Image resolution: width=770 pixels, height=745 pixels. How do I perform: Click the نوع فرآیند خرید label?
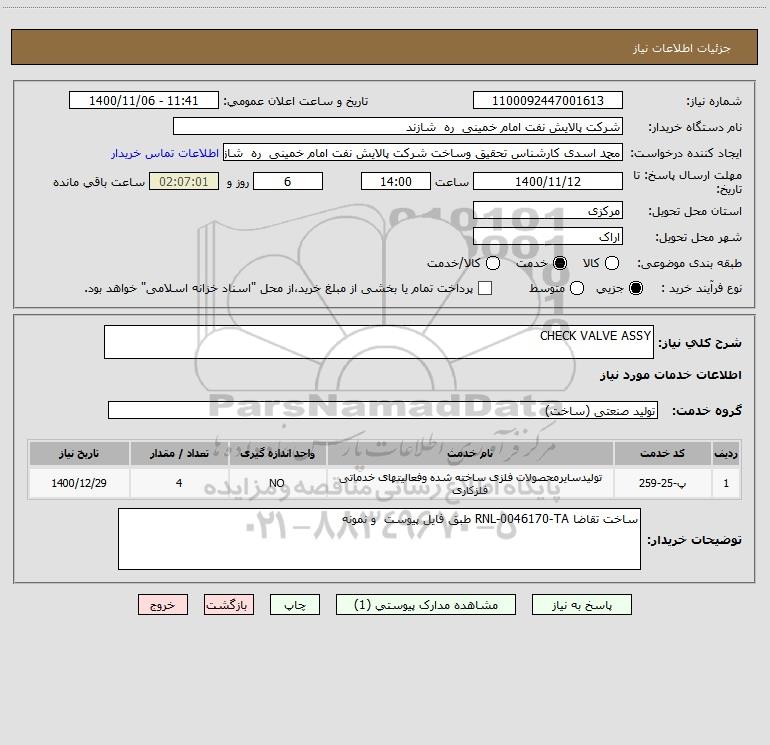click(x=702, y=288)
